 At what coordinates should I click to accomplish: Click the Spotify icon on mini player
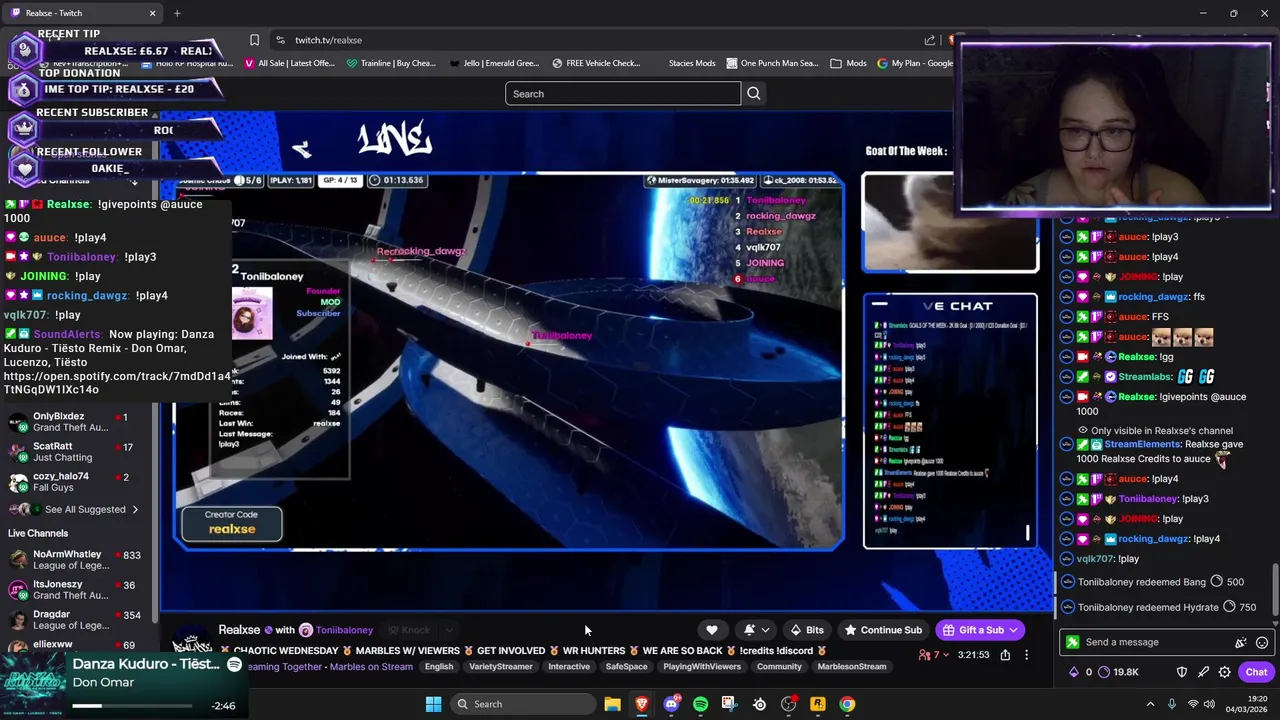234,665
